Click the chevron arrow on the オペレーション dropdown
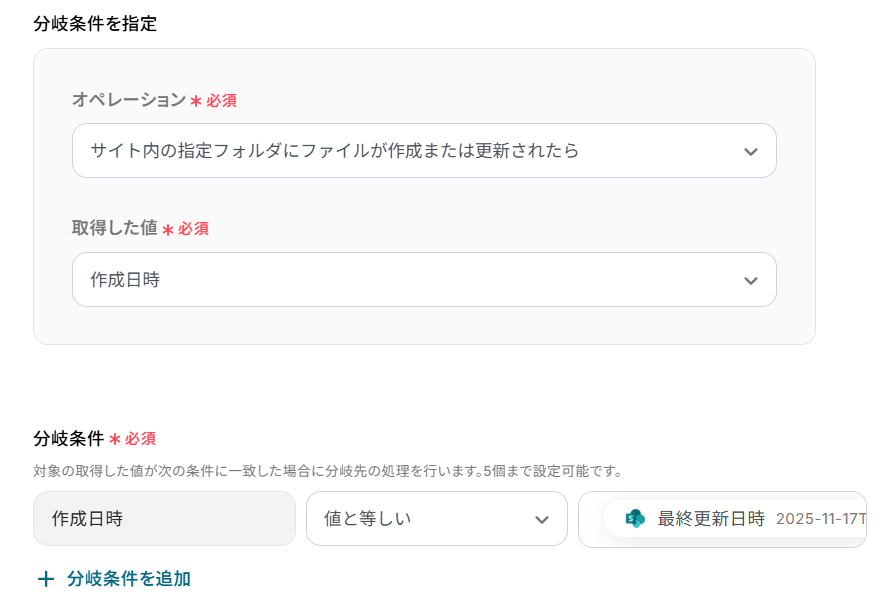The width and height of the screenshot is (888, 601). point(751,152)
